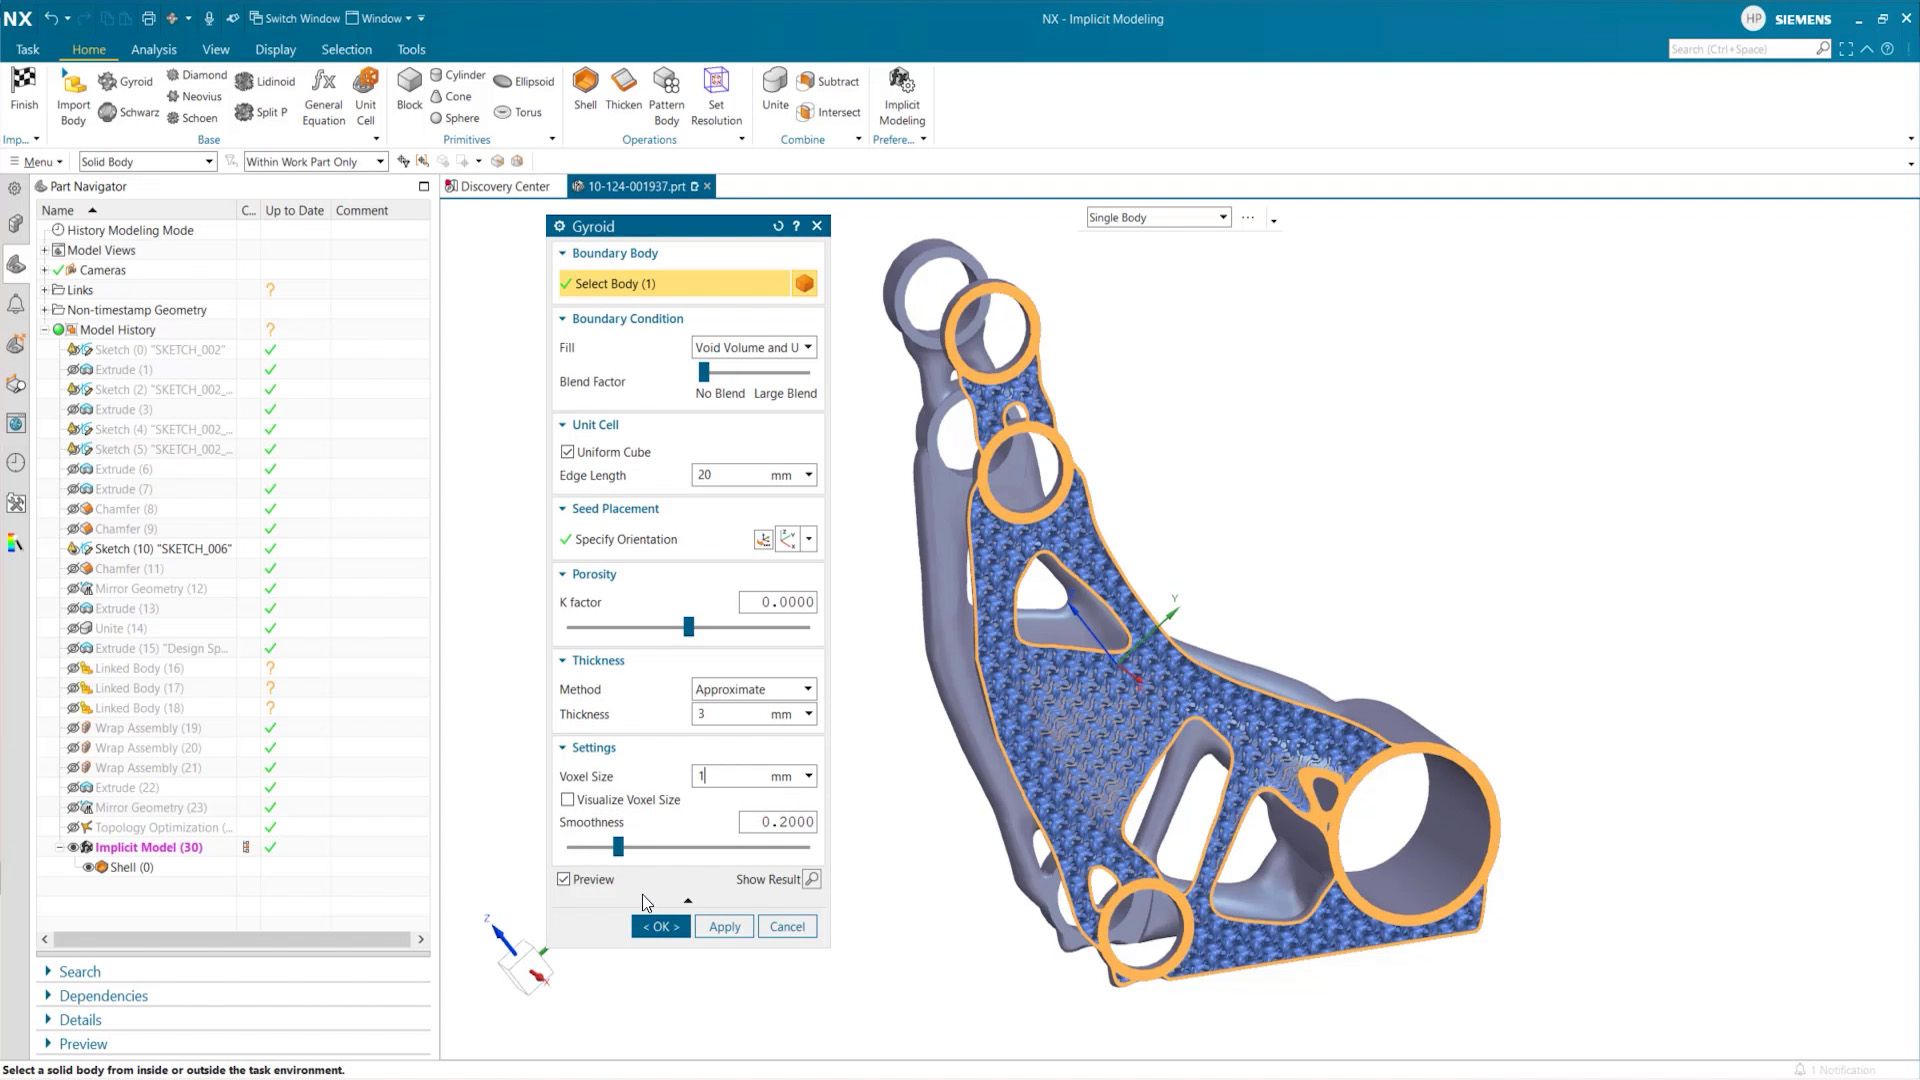The image size is (1920, 1080).
Task: Open the Import Body tool
Action: click(x=73, y=97)
